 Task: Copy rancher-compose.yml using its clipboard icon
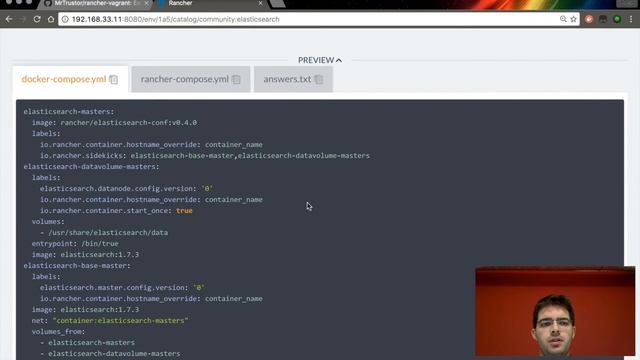[236, 80]
